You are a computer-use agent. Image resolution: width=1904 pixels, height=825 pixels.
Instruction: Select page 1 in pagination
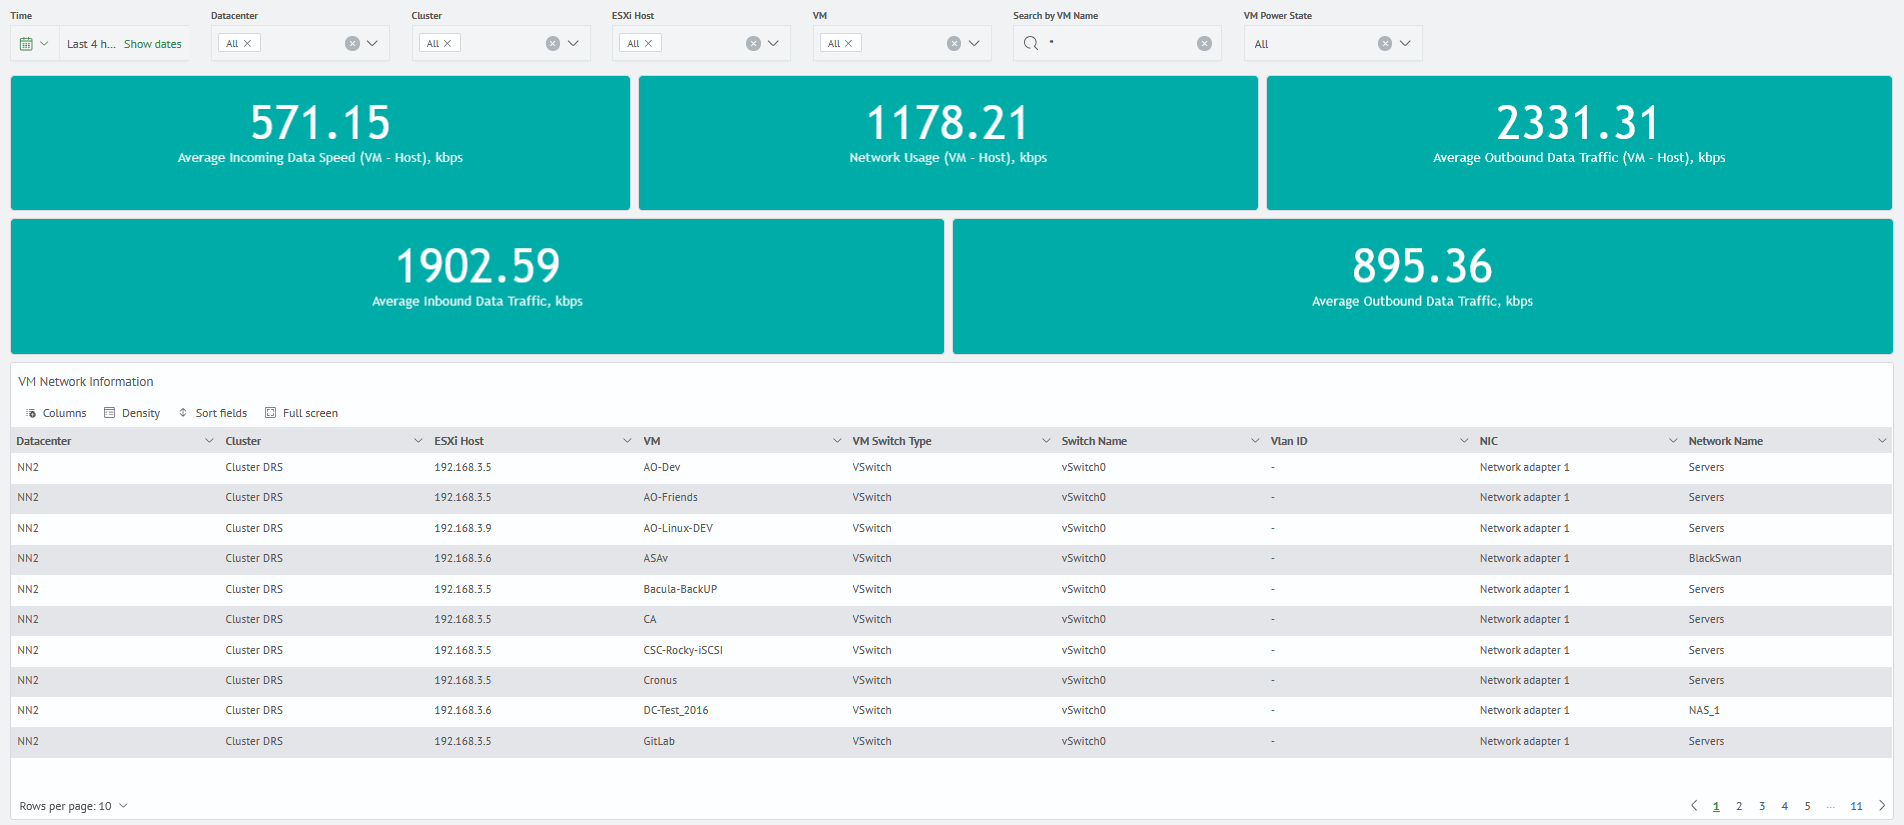click(x=1716, y=806)
